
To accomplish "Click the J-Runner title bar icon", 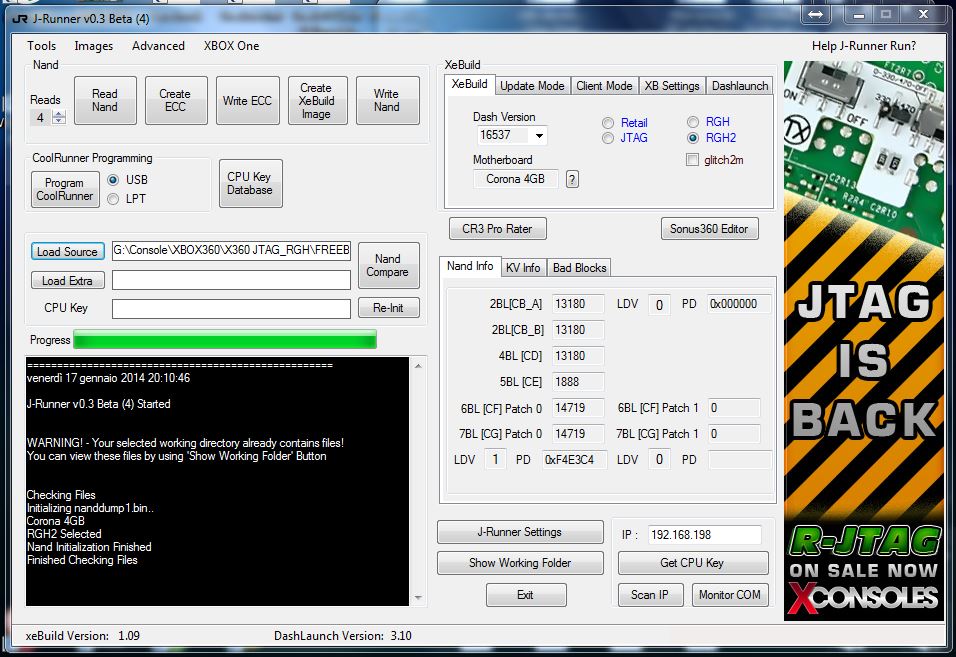I will point(20,18).
